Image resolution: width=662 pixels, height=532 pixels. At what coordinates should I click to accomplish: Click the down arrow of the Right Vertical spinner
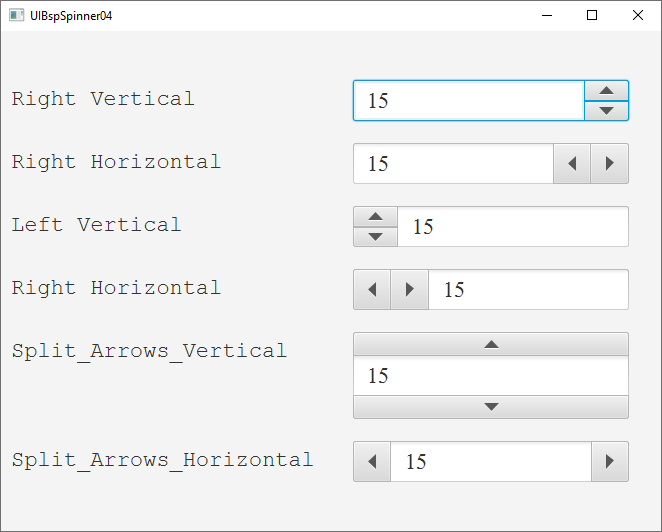606,111
